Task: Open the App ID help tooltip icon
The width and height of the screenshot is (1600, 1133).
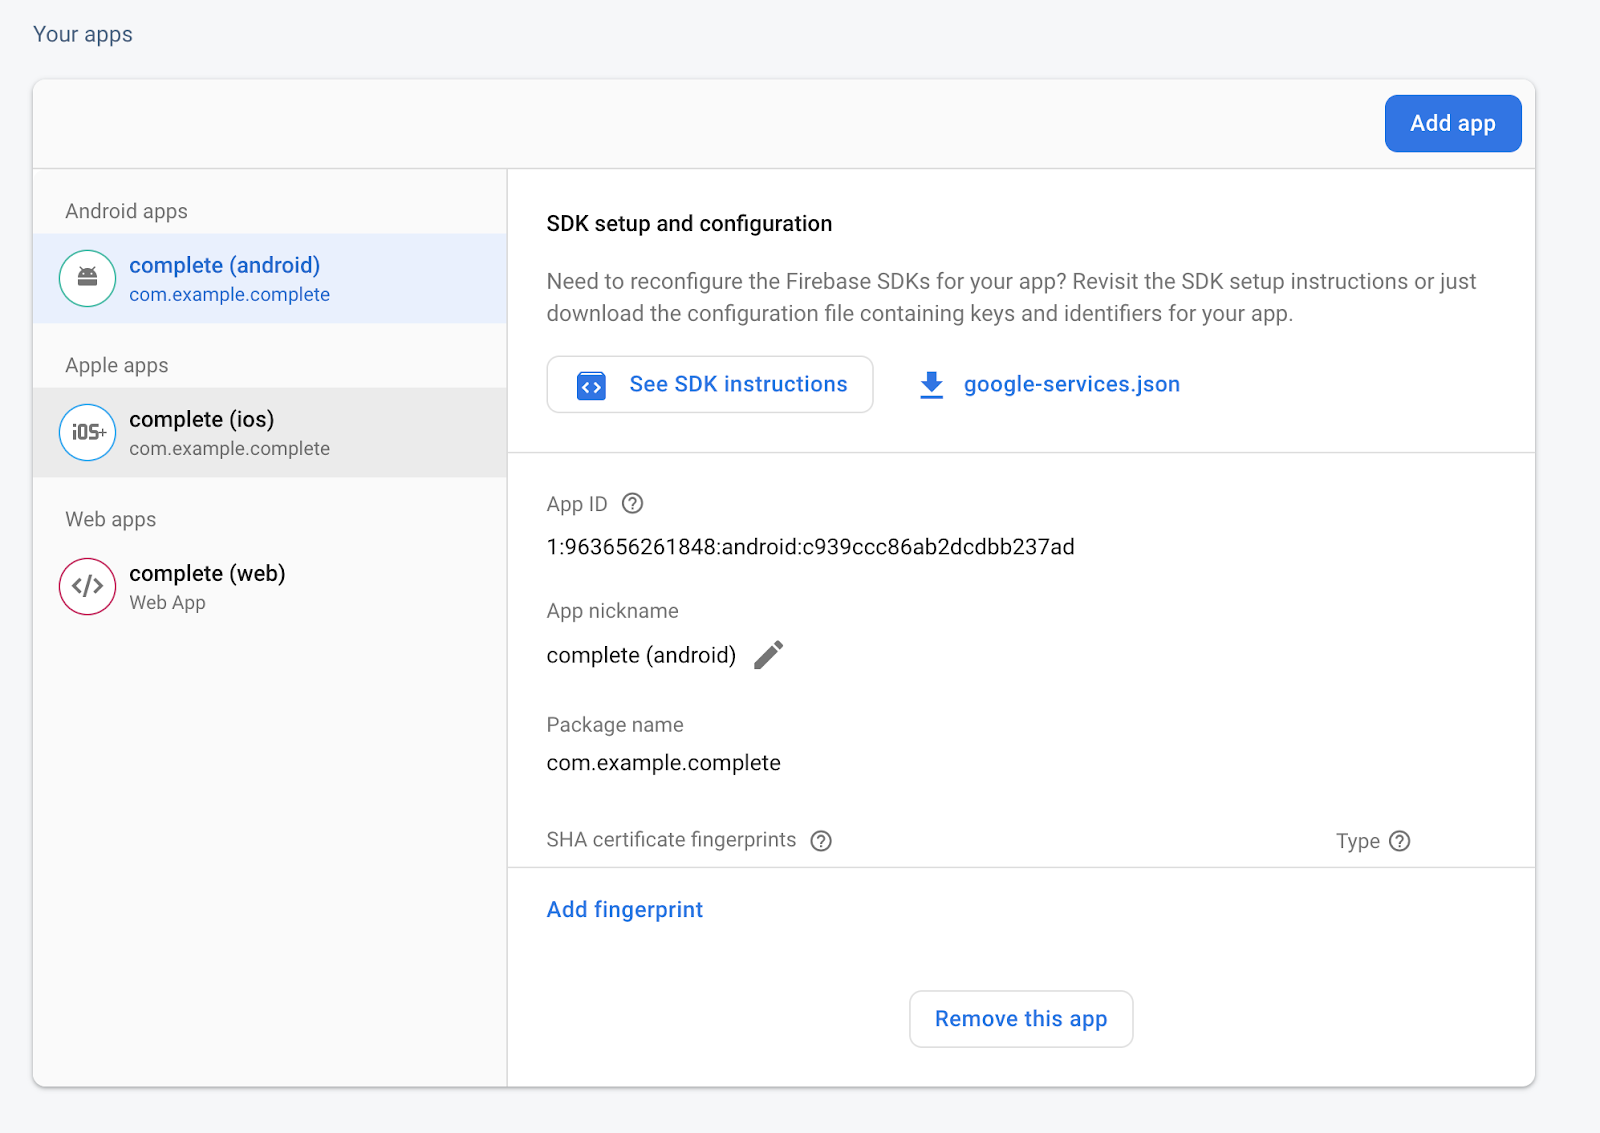Action: tap(632, 504)
